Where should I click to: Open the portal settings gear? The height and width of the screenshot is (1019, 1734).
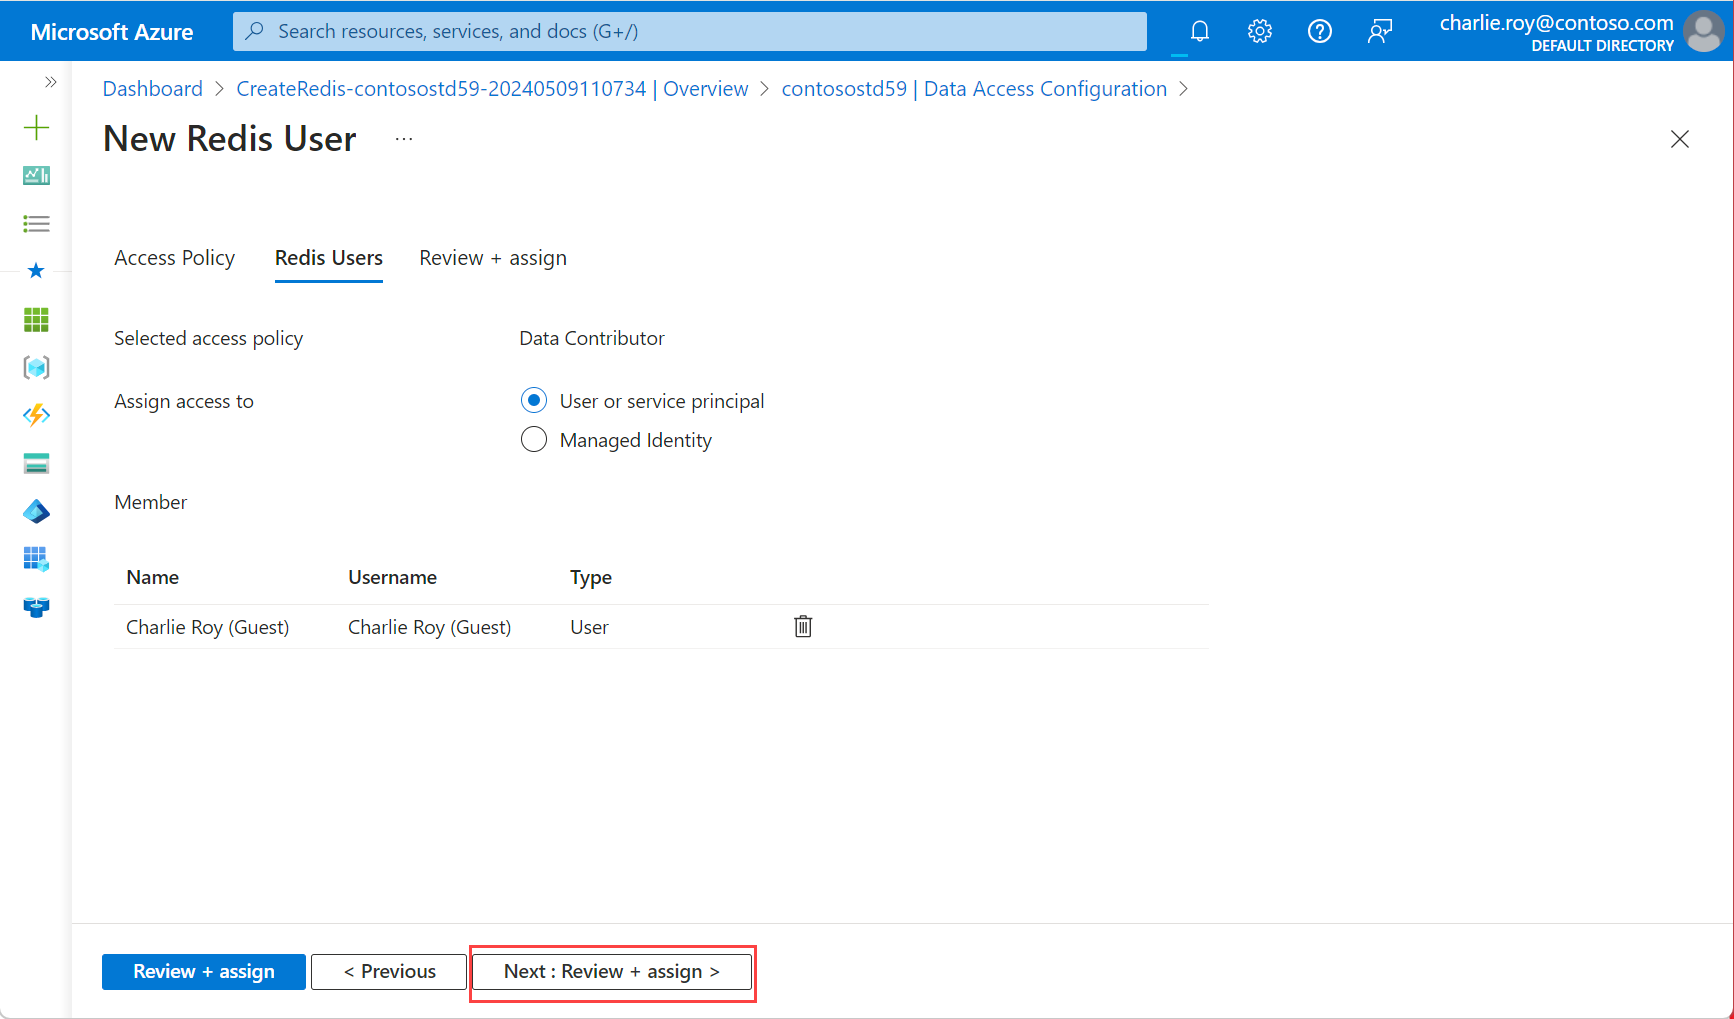point(1259,30)
